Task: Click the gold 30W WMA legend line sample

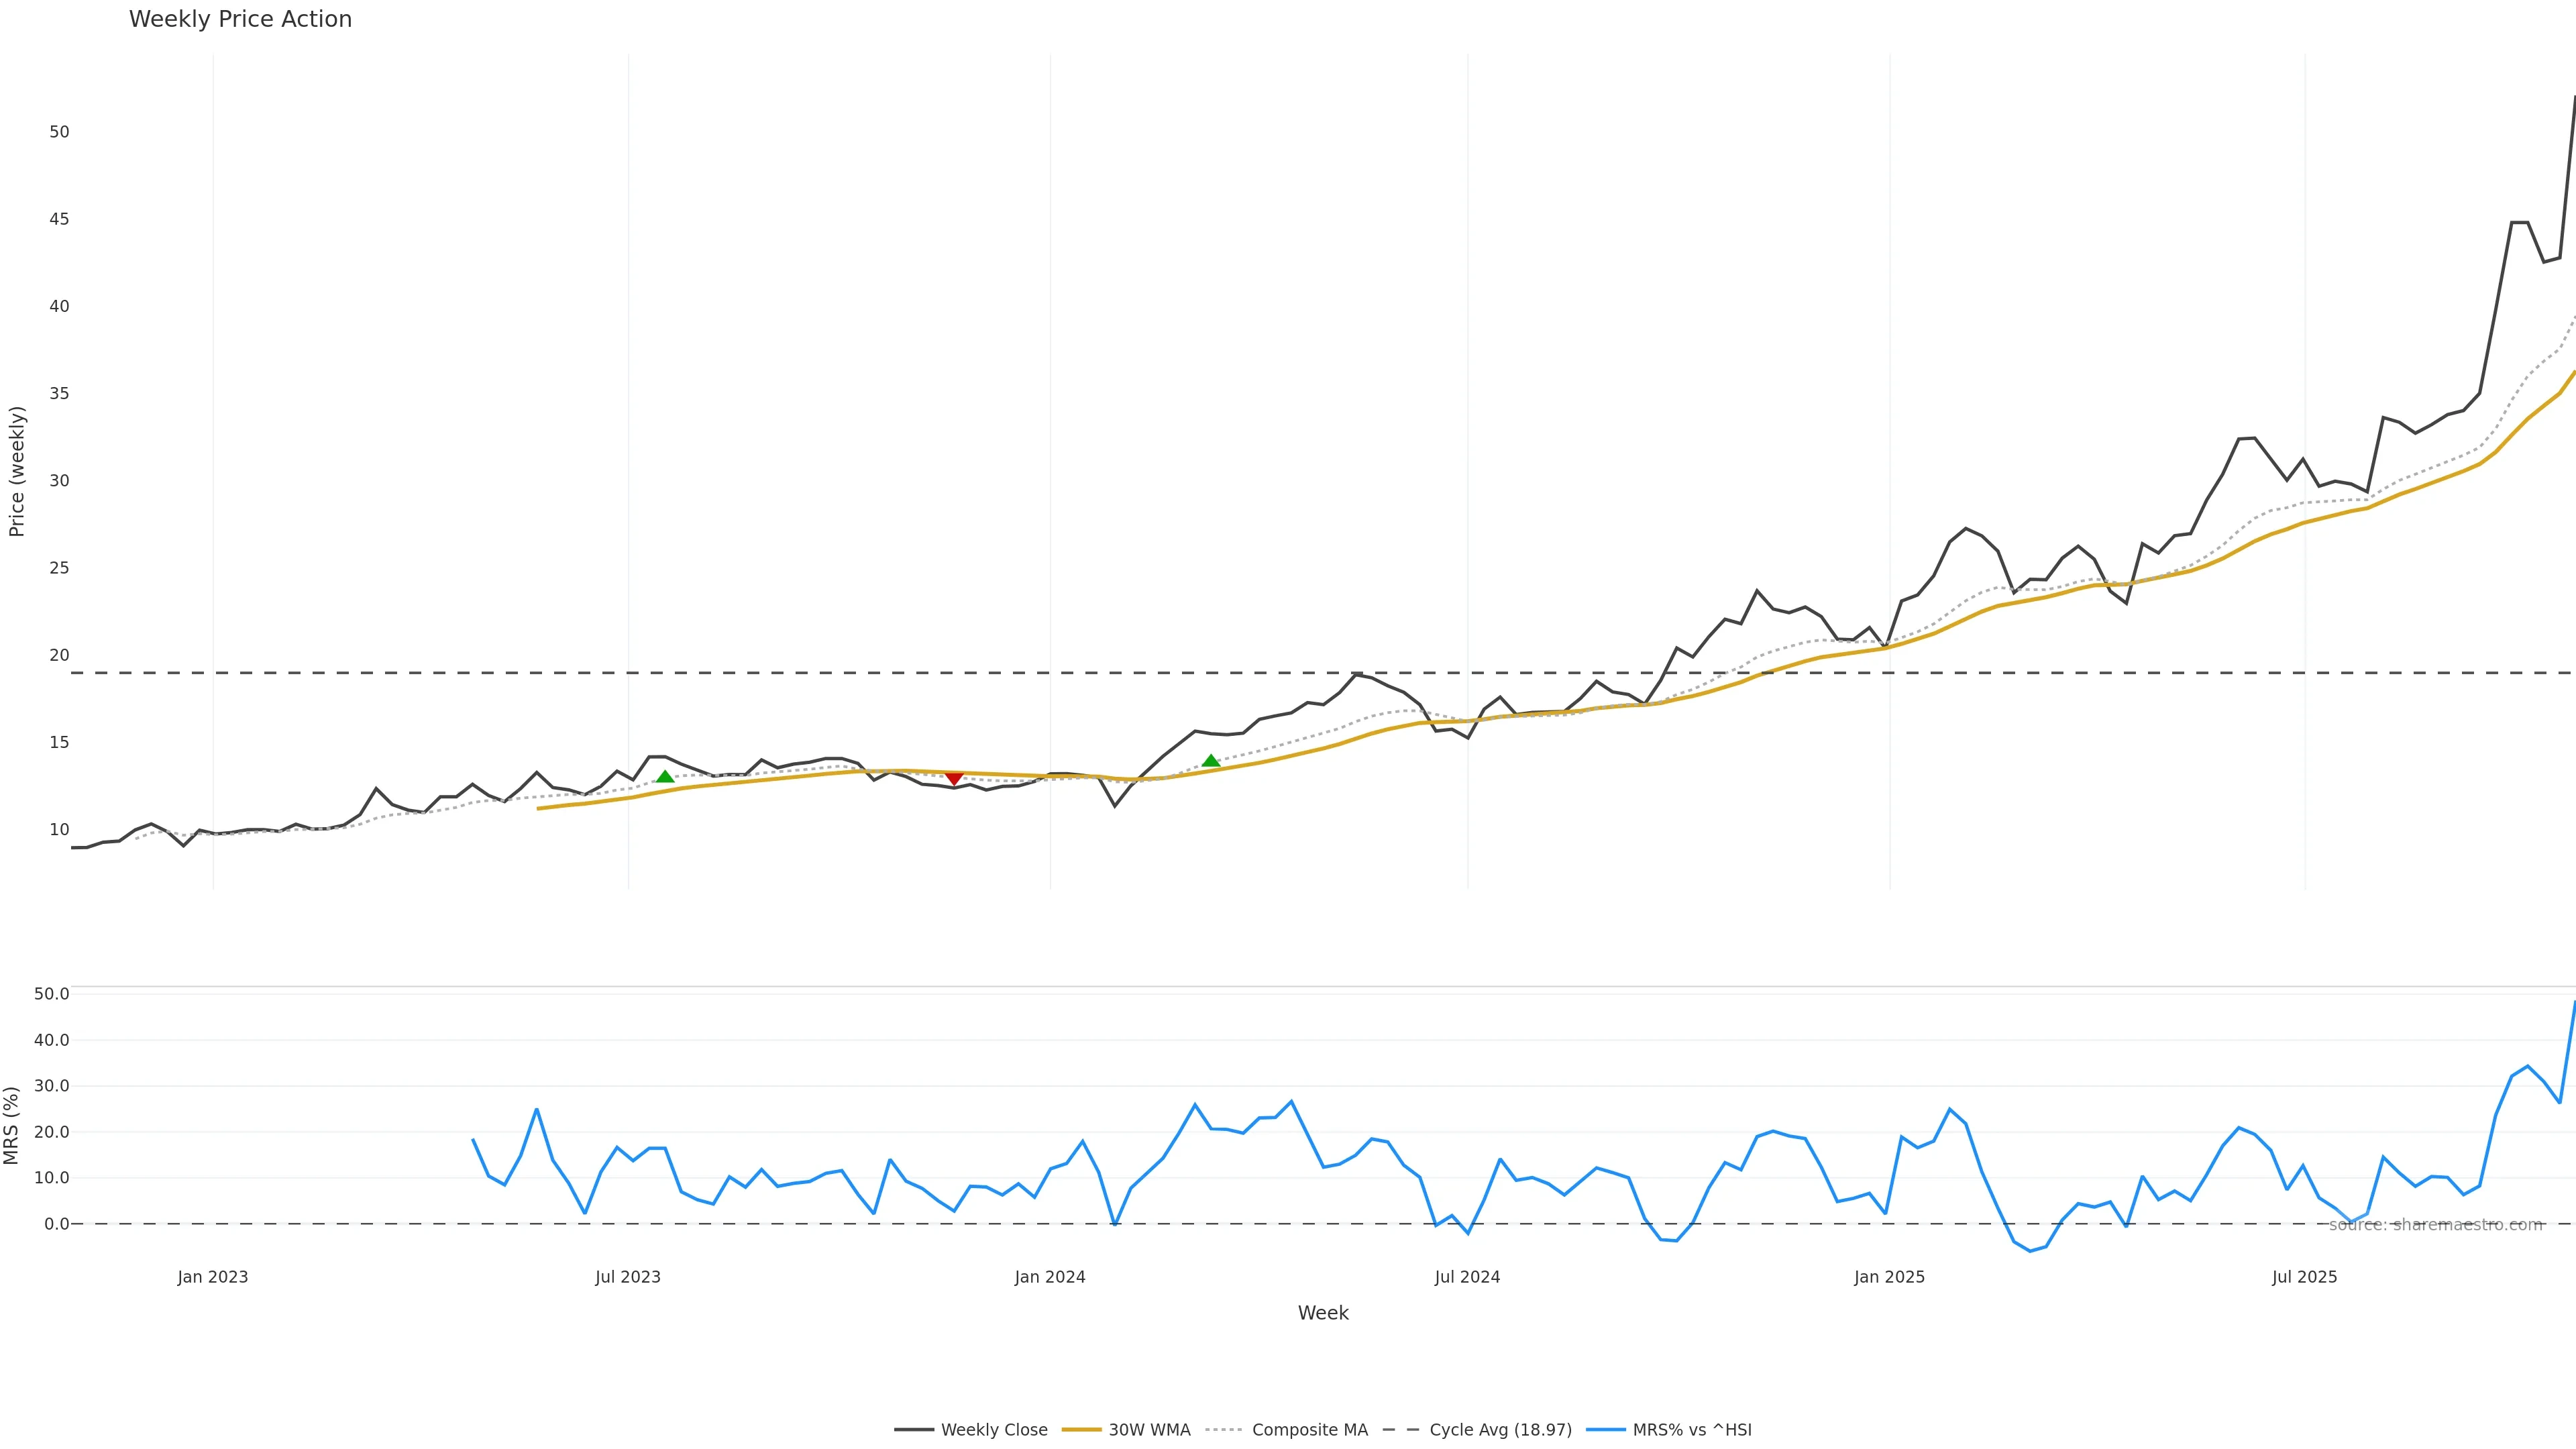Action: pyautogui.click(x=1081, y=1430)
